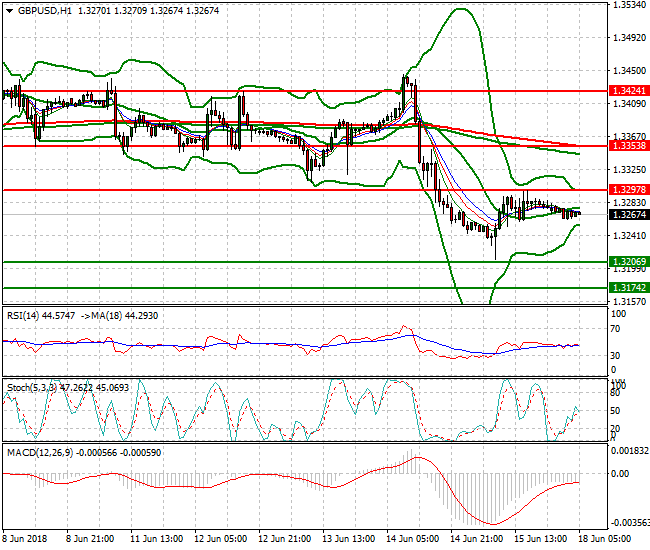Select the red 1.34241 price level label
The height and width of the screenshot is (550, 650).
629,91
